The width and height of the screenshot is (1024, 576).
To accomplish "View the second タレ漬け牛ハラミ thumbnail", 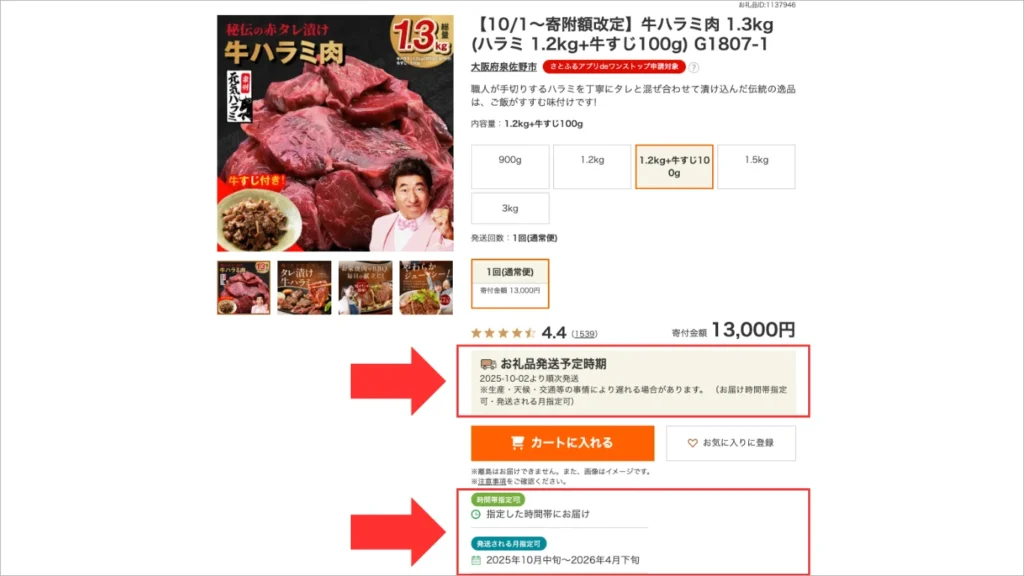I will click(x=304, y=287).
